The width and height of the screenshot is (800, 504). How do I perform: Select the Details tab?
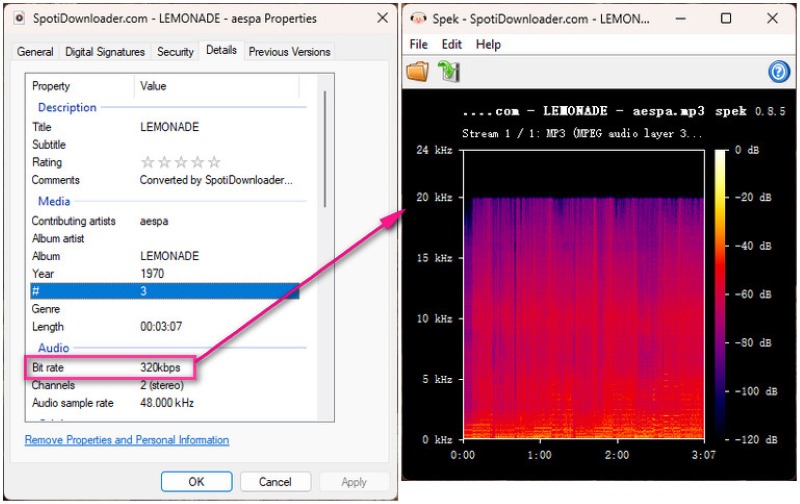pyautogui.click(x=221, y=50)
